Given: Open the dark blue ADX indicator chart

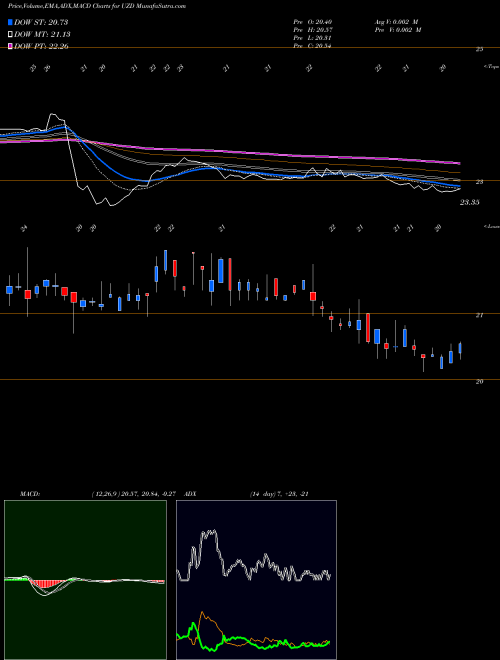Looking at the screenshot, I should click(256, 580).
